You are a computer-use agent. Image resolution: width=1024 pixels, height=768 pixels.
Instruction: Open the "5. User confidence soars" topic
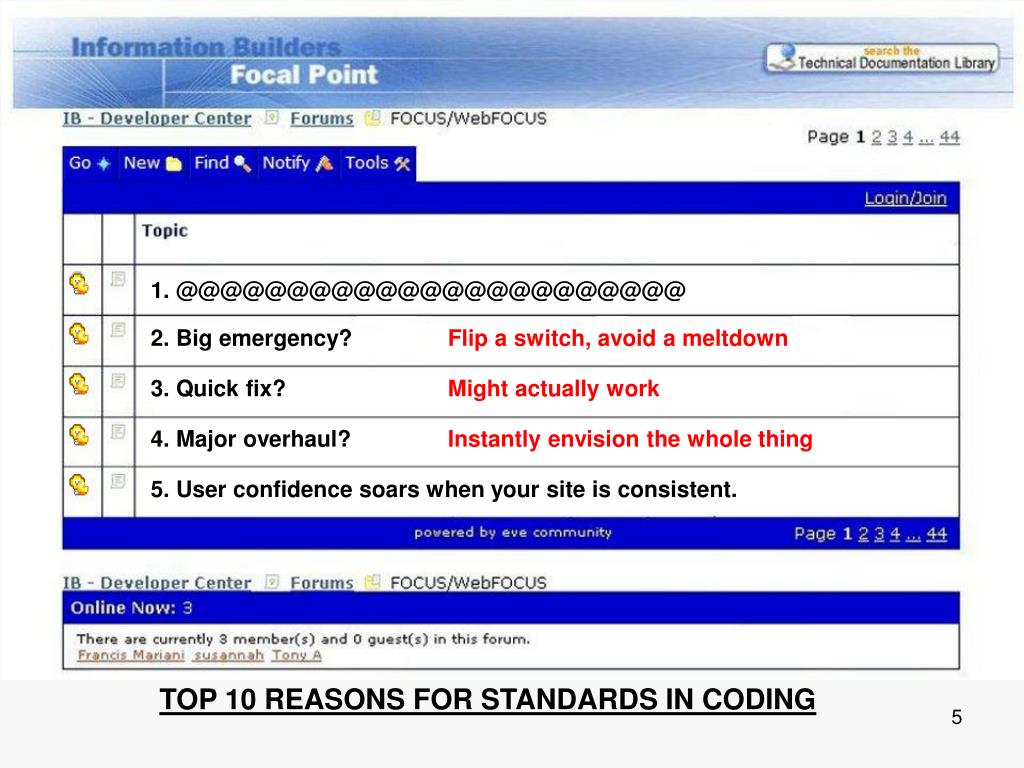[x=443, y=489]
